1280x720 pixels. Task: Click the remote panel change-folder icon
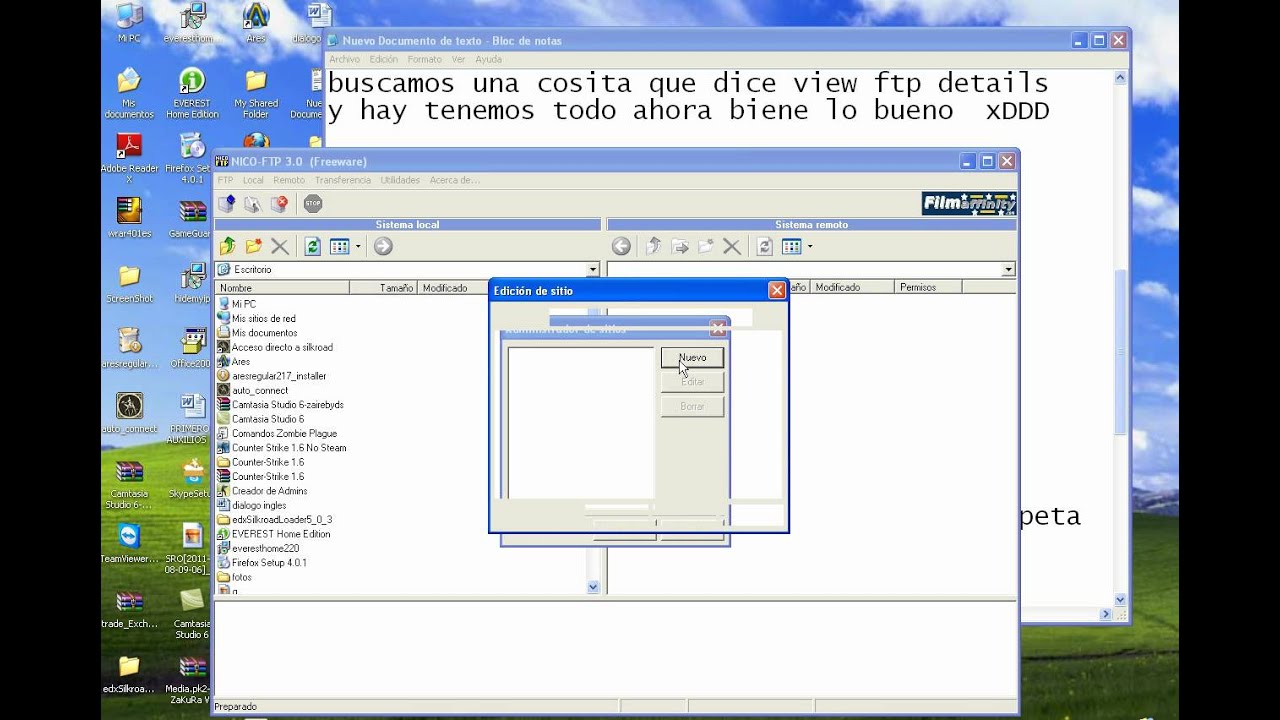[680, 246]
